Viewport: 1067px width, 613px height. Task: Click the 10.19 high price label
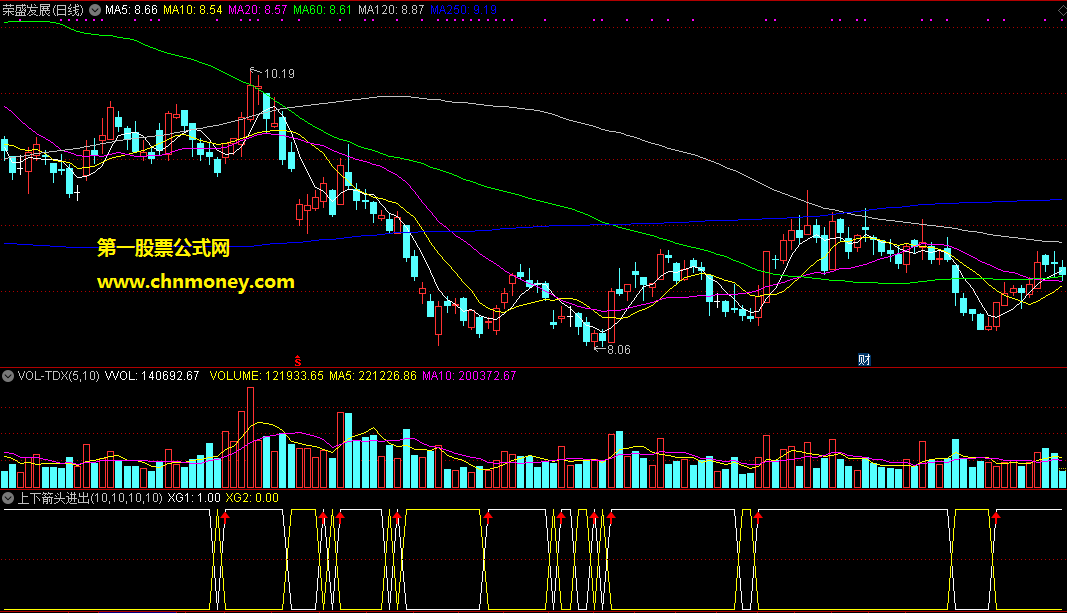click(x=279, y=73)
